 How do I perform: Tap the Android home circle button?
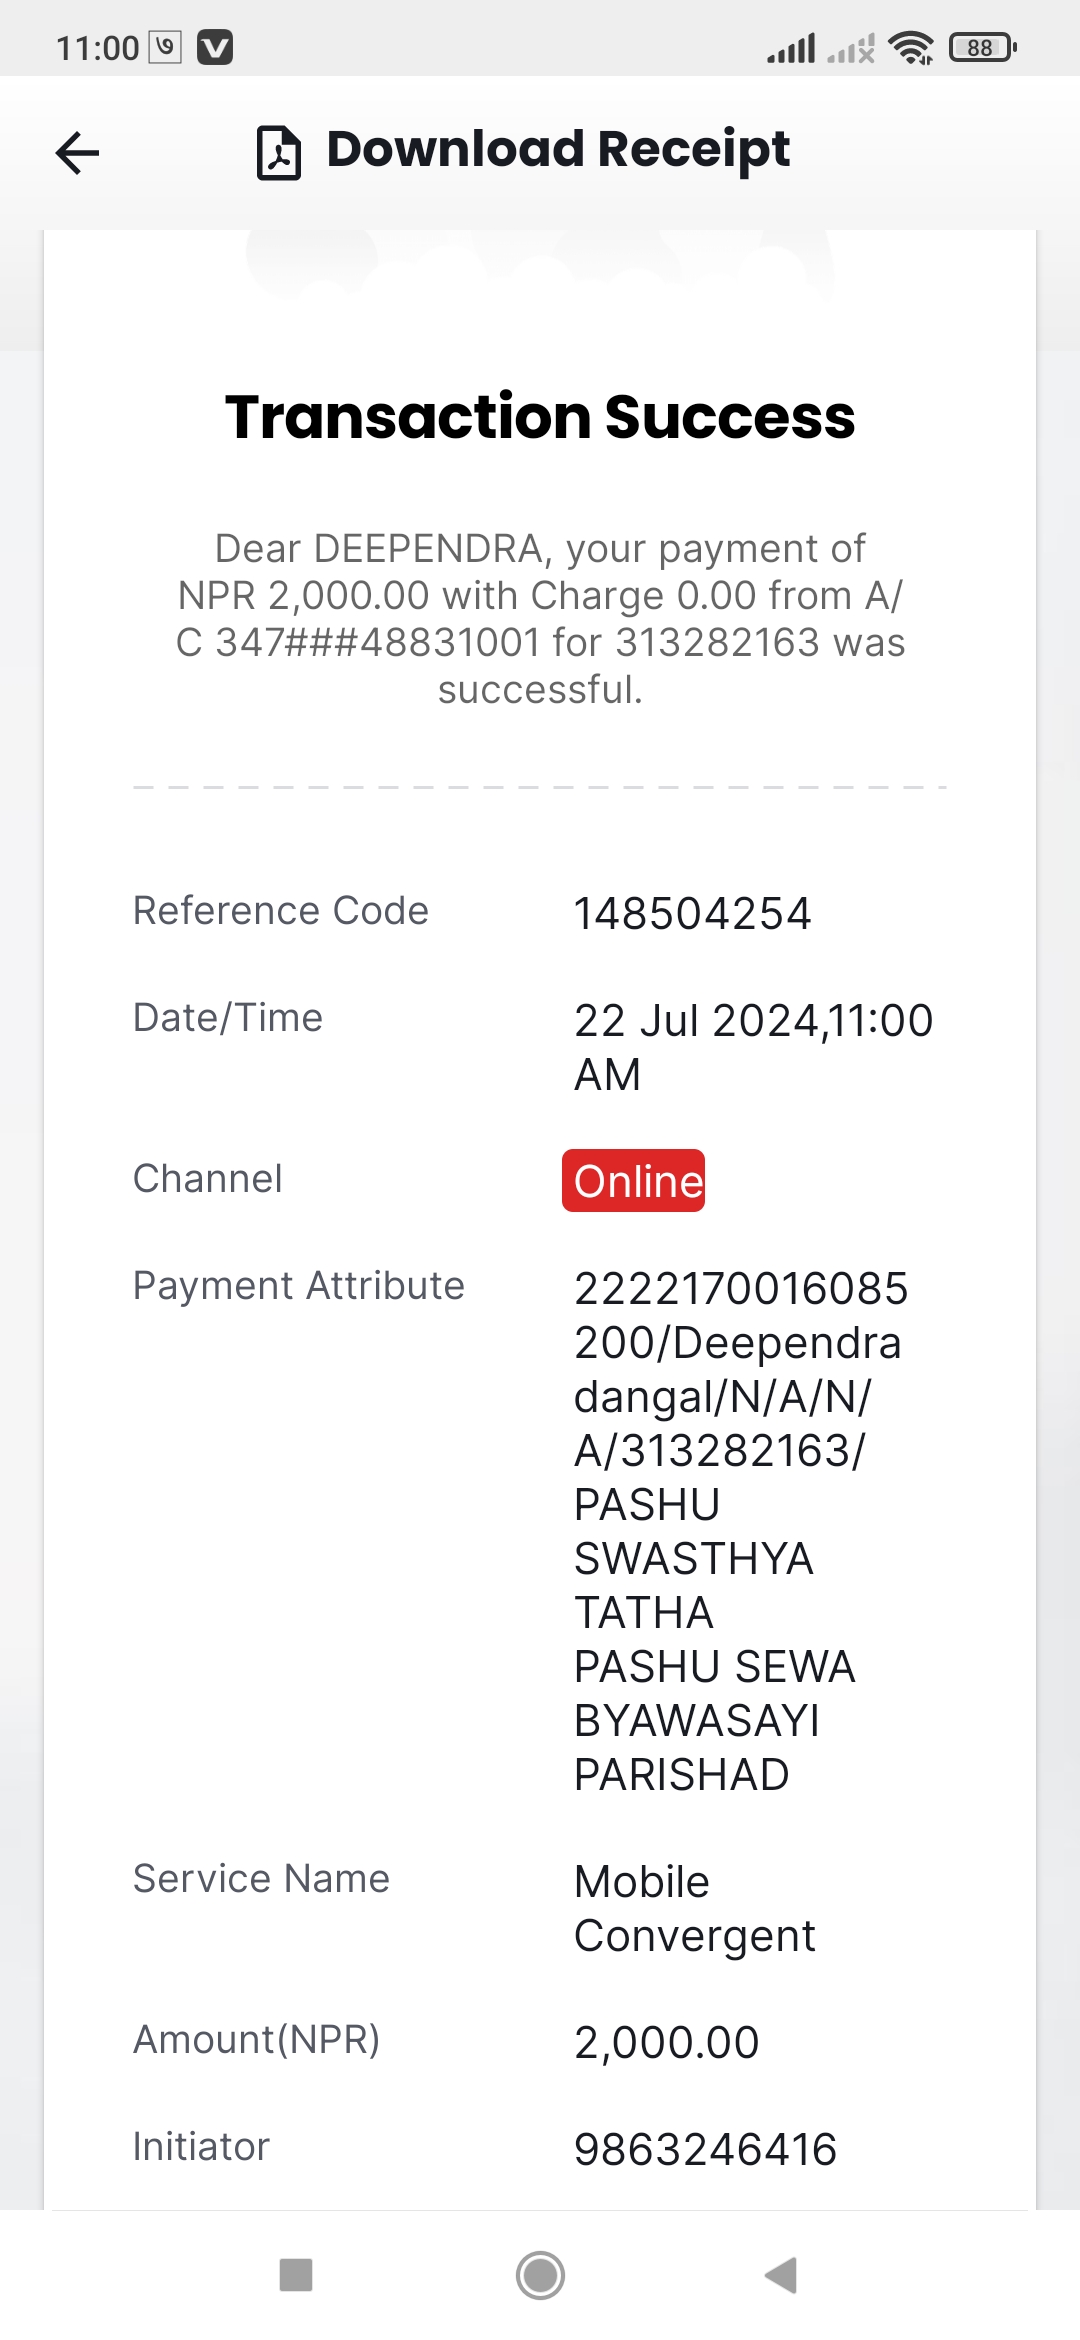tap(540, 2275)
